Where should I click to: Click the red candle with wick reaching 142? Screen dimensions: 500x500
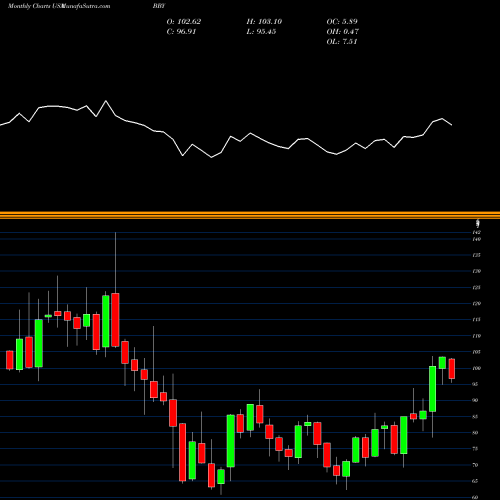115,320
